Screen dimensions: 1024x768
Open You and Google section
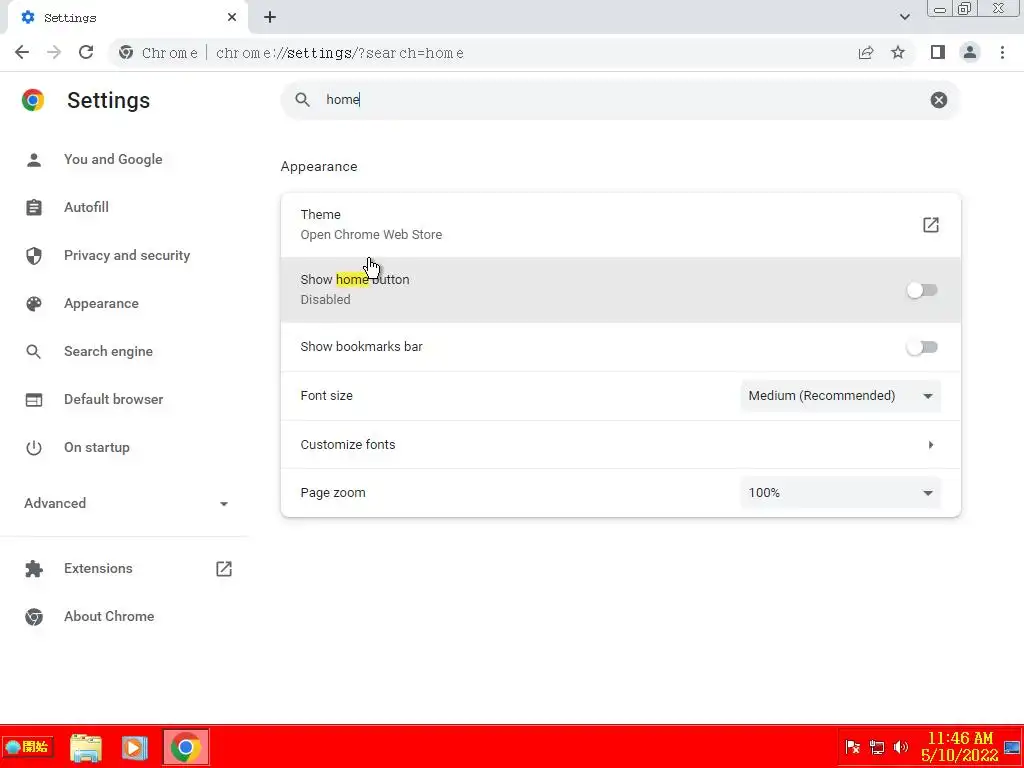(x=113, y=159)
